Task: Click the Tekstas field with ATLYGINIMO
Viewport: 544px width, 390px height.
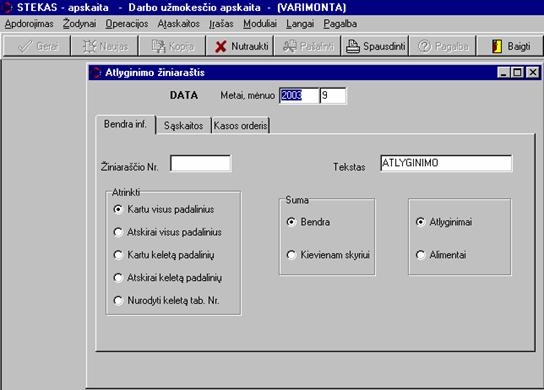Action: click(x=446, y=163)
